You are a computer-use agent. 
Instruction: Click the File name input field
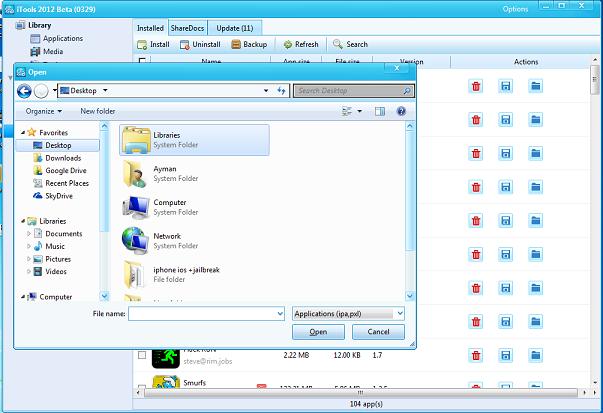pos(202,314)
